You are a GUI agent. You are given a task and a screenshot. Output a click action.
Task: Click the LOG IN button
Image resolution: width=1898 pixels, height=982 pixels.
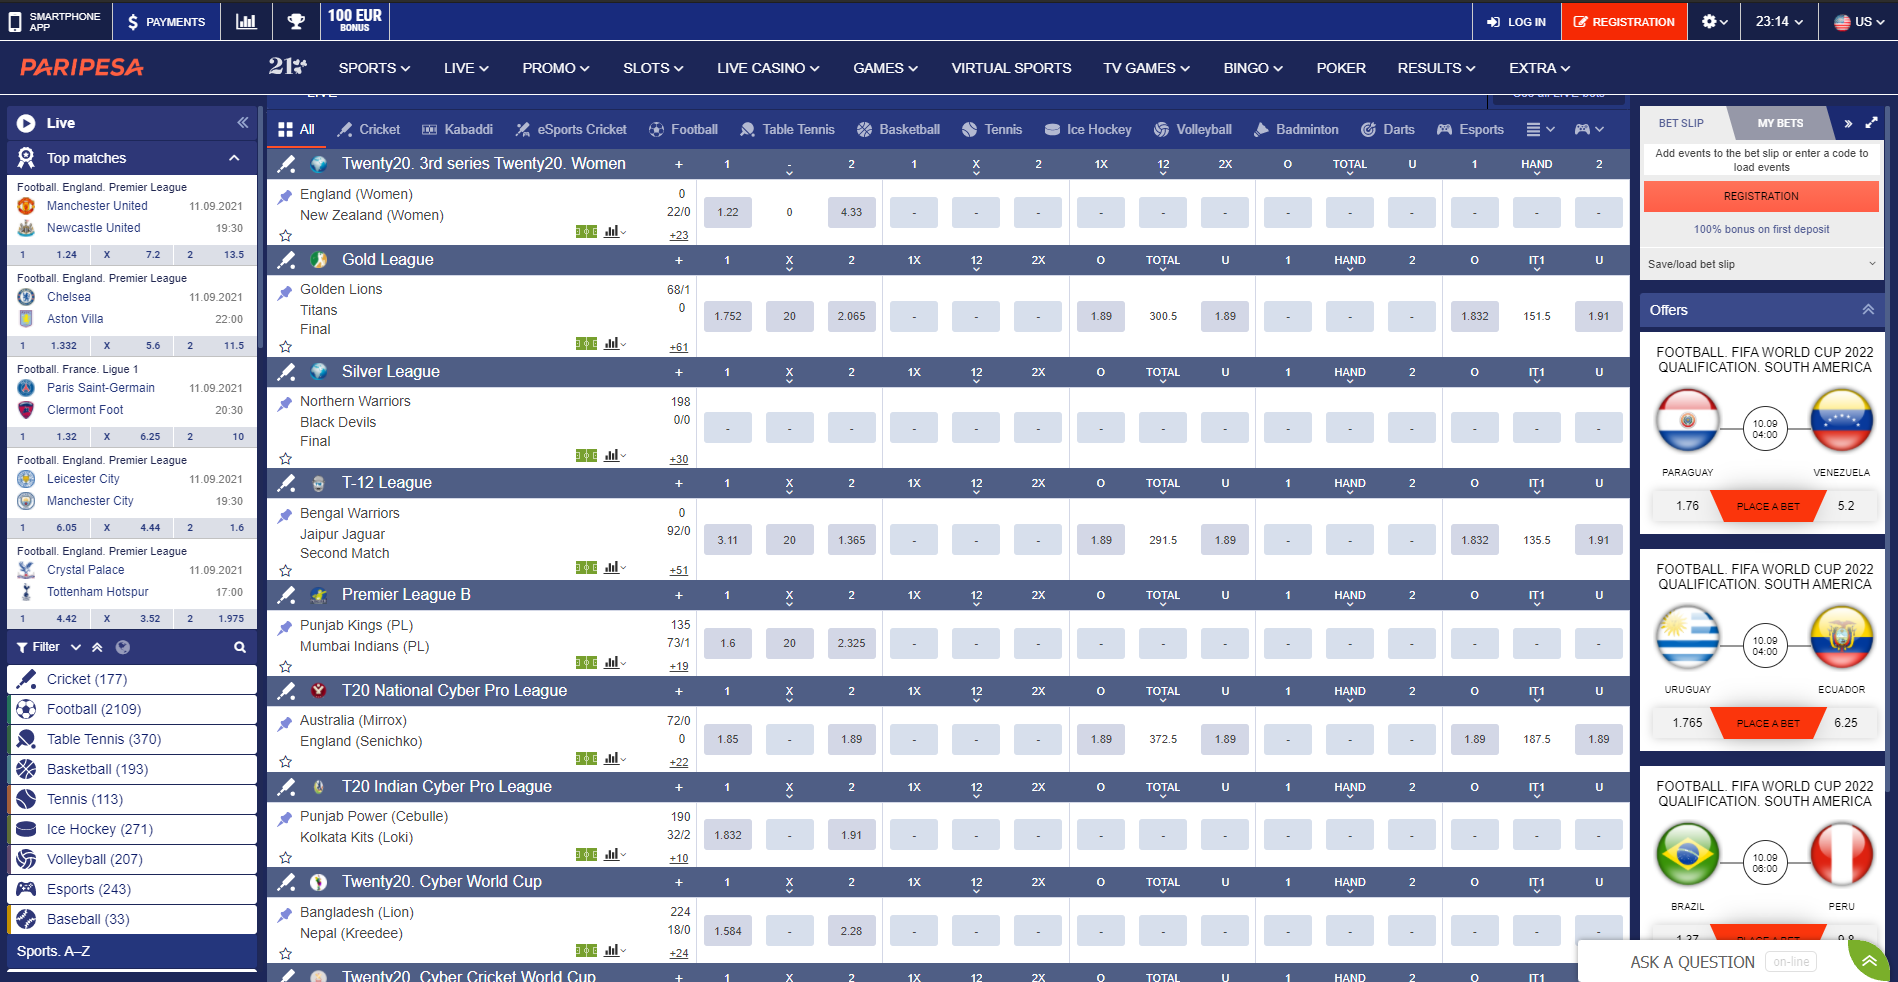coord(1516,21)
